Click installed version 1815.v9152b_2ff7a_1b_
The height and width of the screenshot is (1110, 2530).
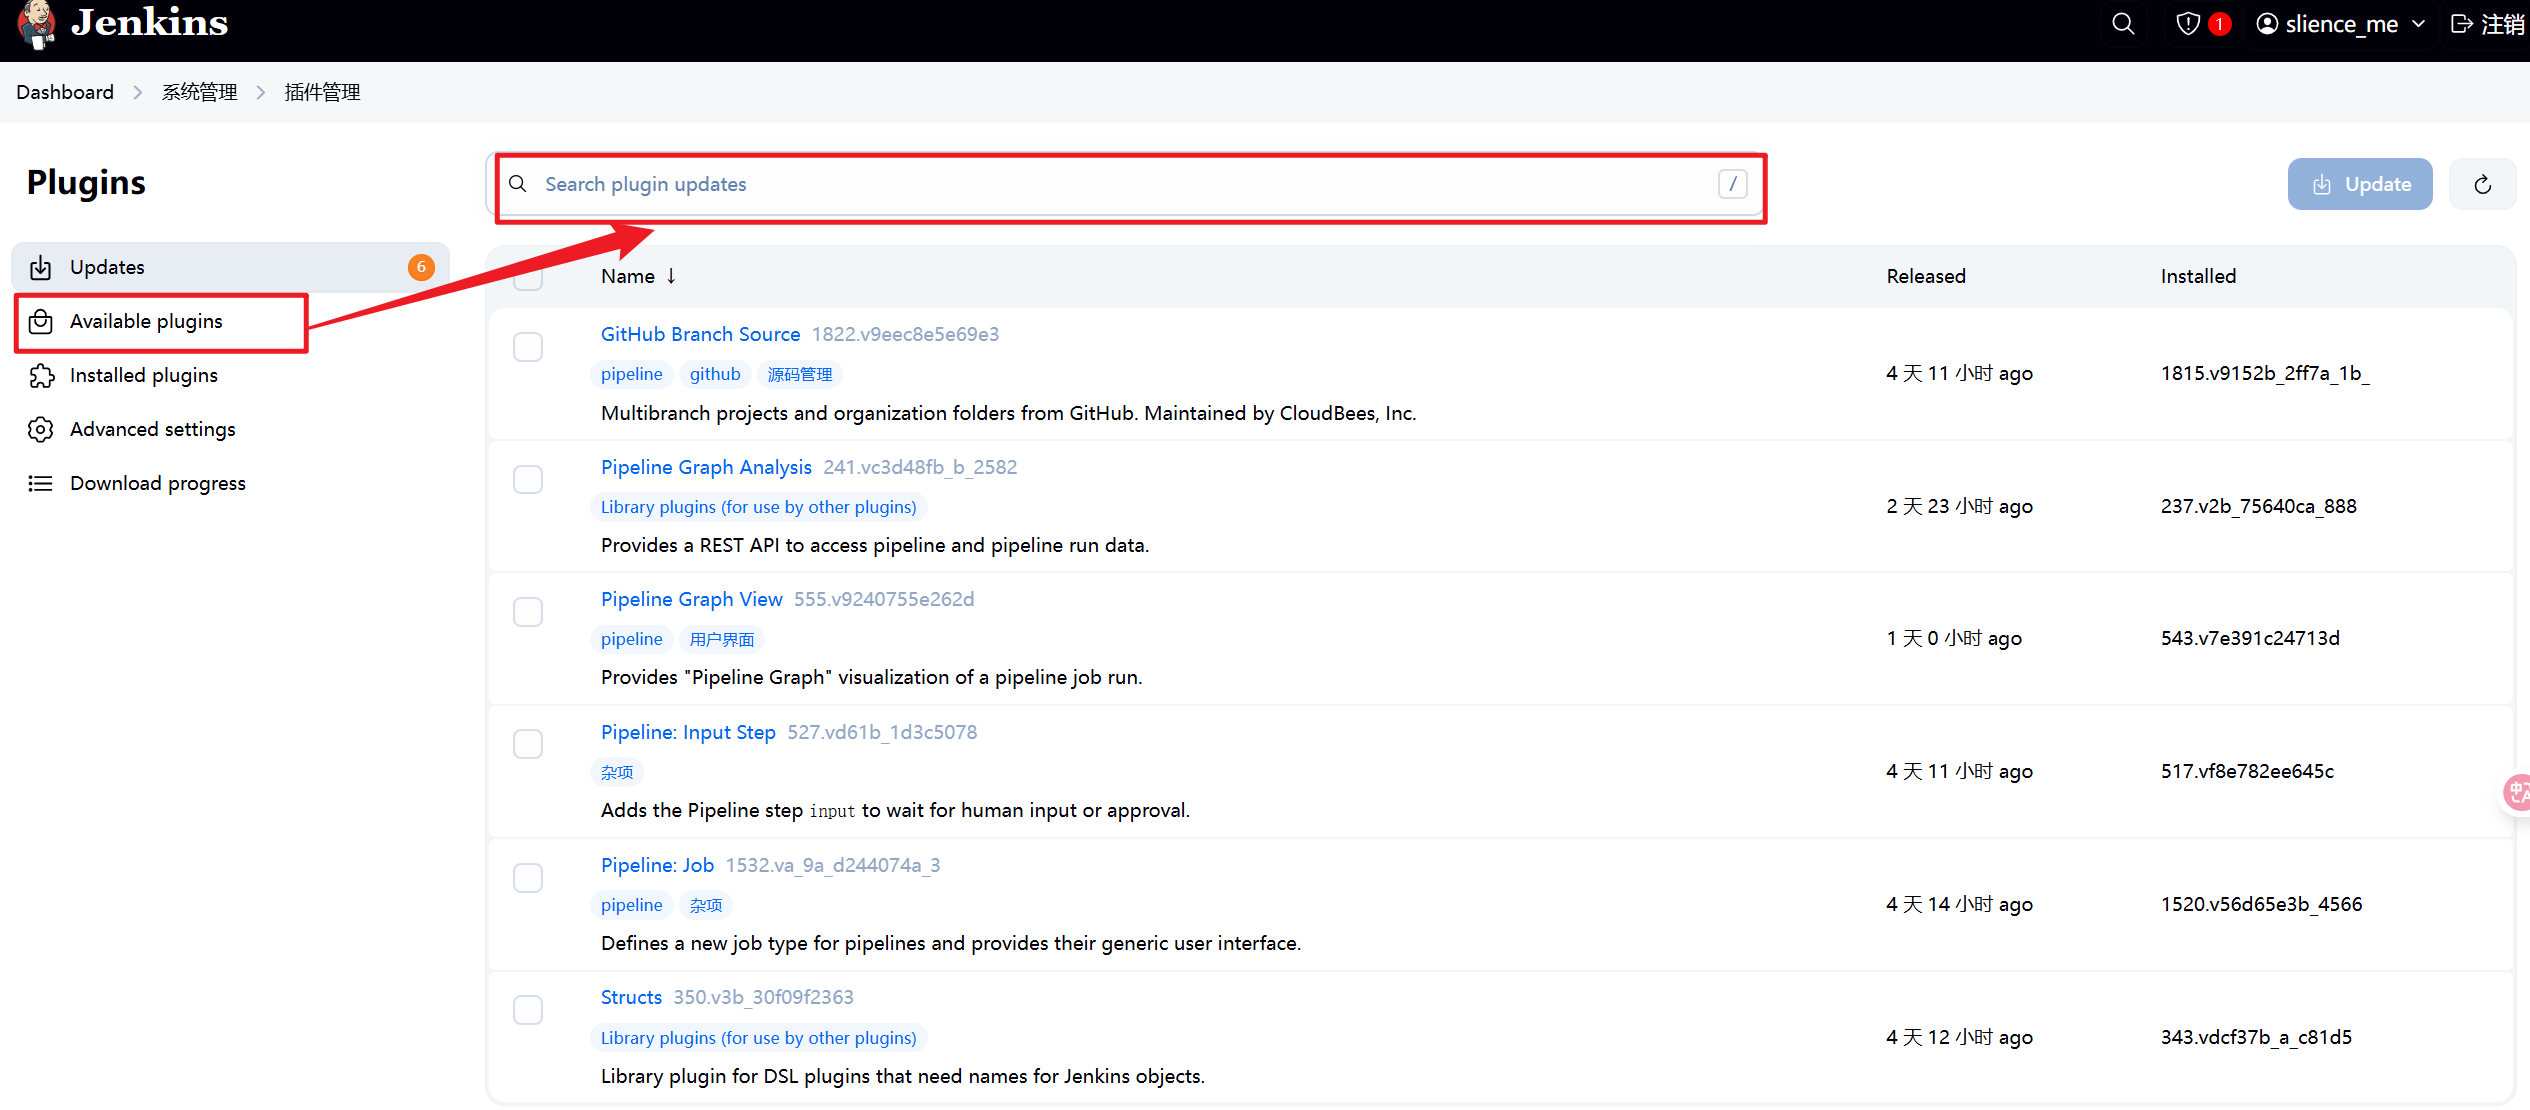point(2264,373)
